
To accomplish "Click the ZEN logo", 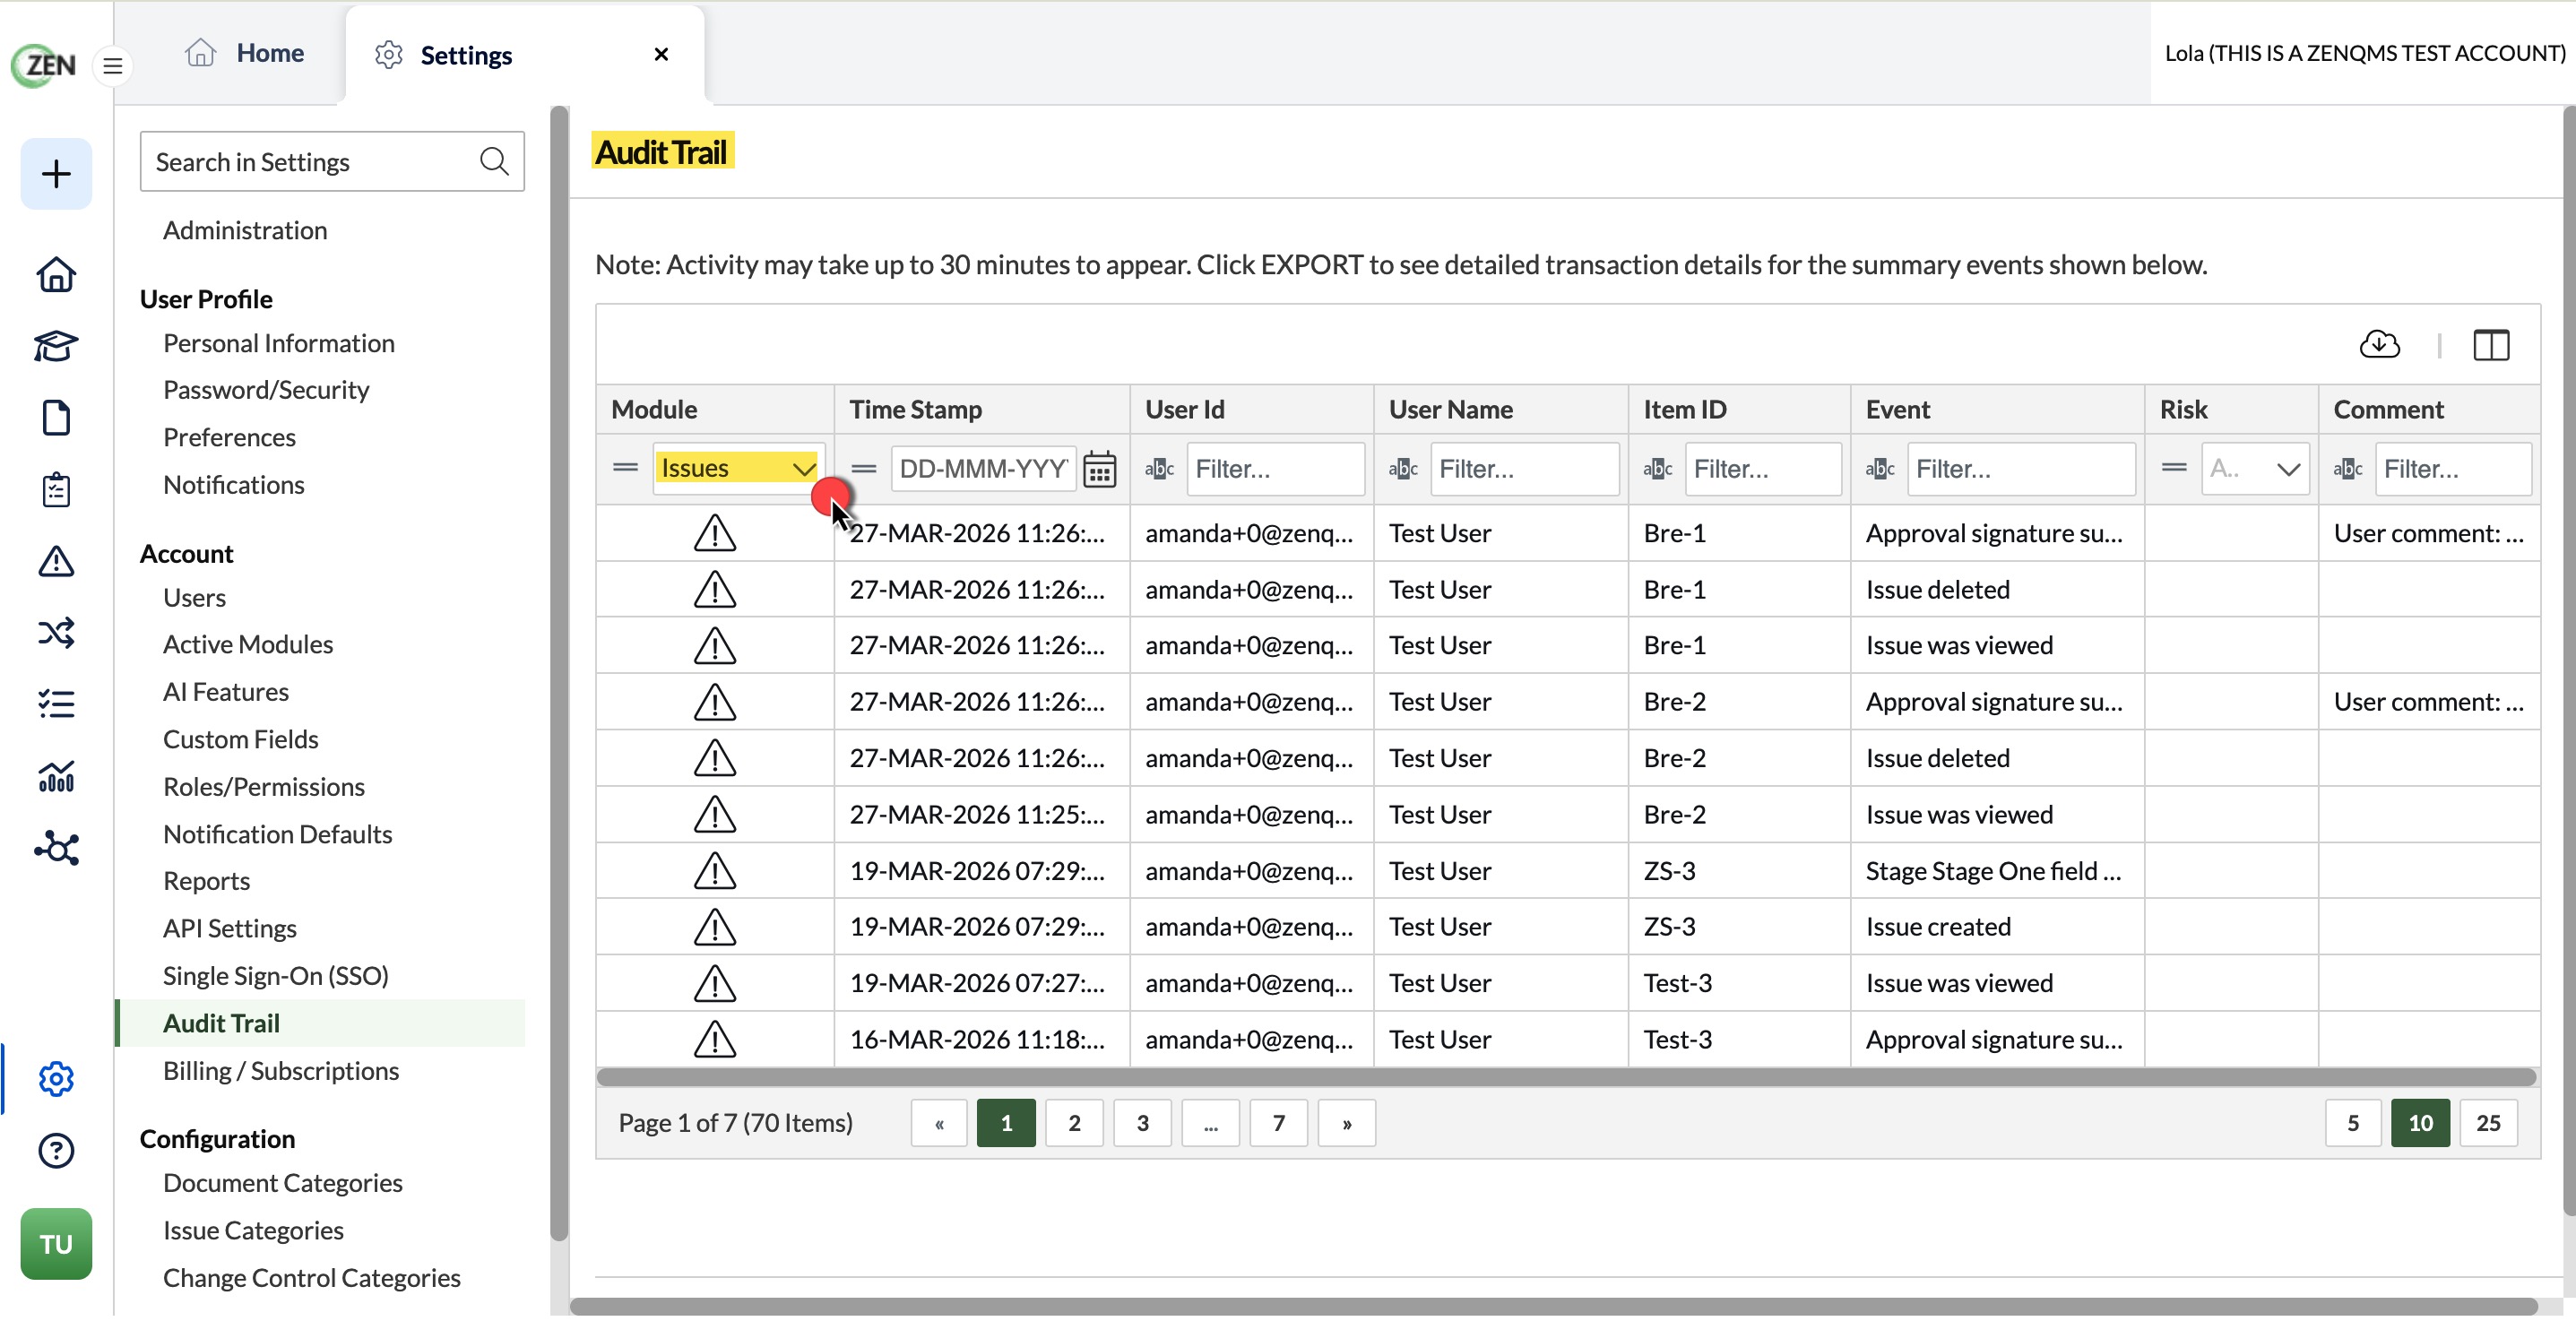I will point(44,65).
